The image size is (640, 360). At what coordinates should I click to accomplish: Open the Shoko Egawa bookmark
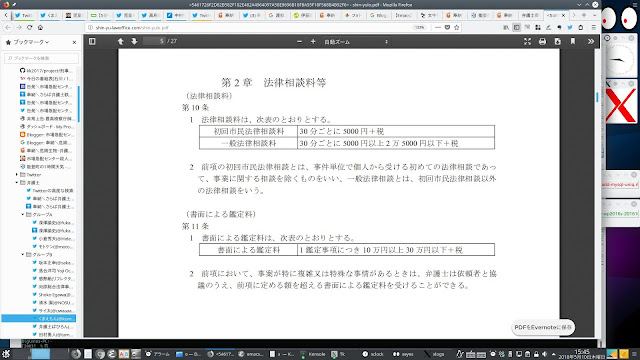[x=53, y=294]
